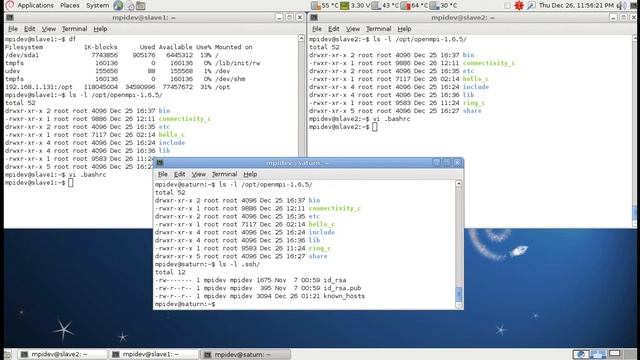Screen dimensions: 640x360
Task: Switch to mpidev@slave1 taskbar button
Action: coord(153,354)
